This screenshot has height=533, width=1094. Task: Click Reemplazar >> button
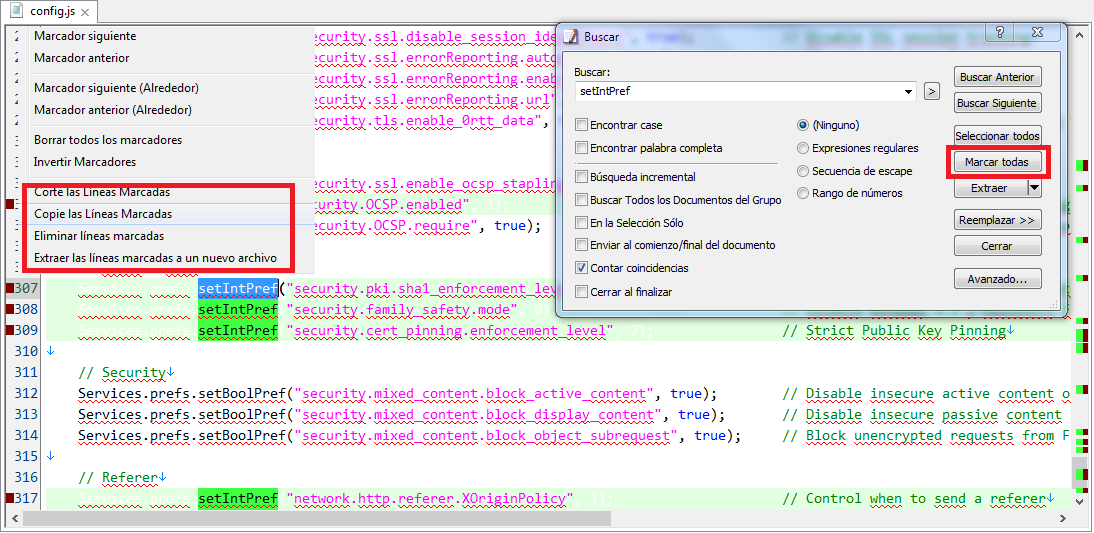[x=997, y=219]
